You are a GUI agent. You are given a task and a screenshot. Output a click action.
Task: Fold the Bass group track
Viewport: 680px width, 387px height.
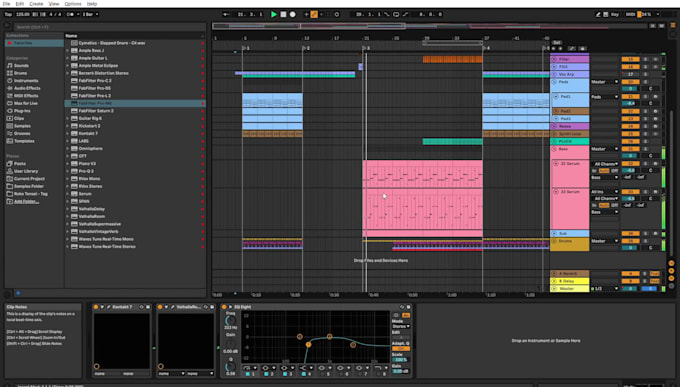[554, 149]
